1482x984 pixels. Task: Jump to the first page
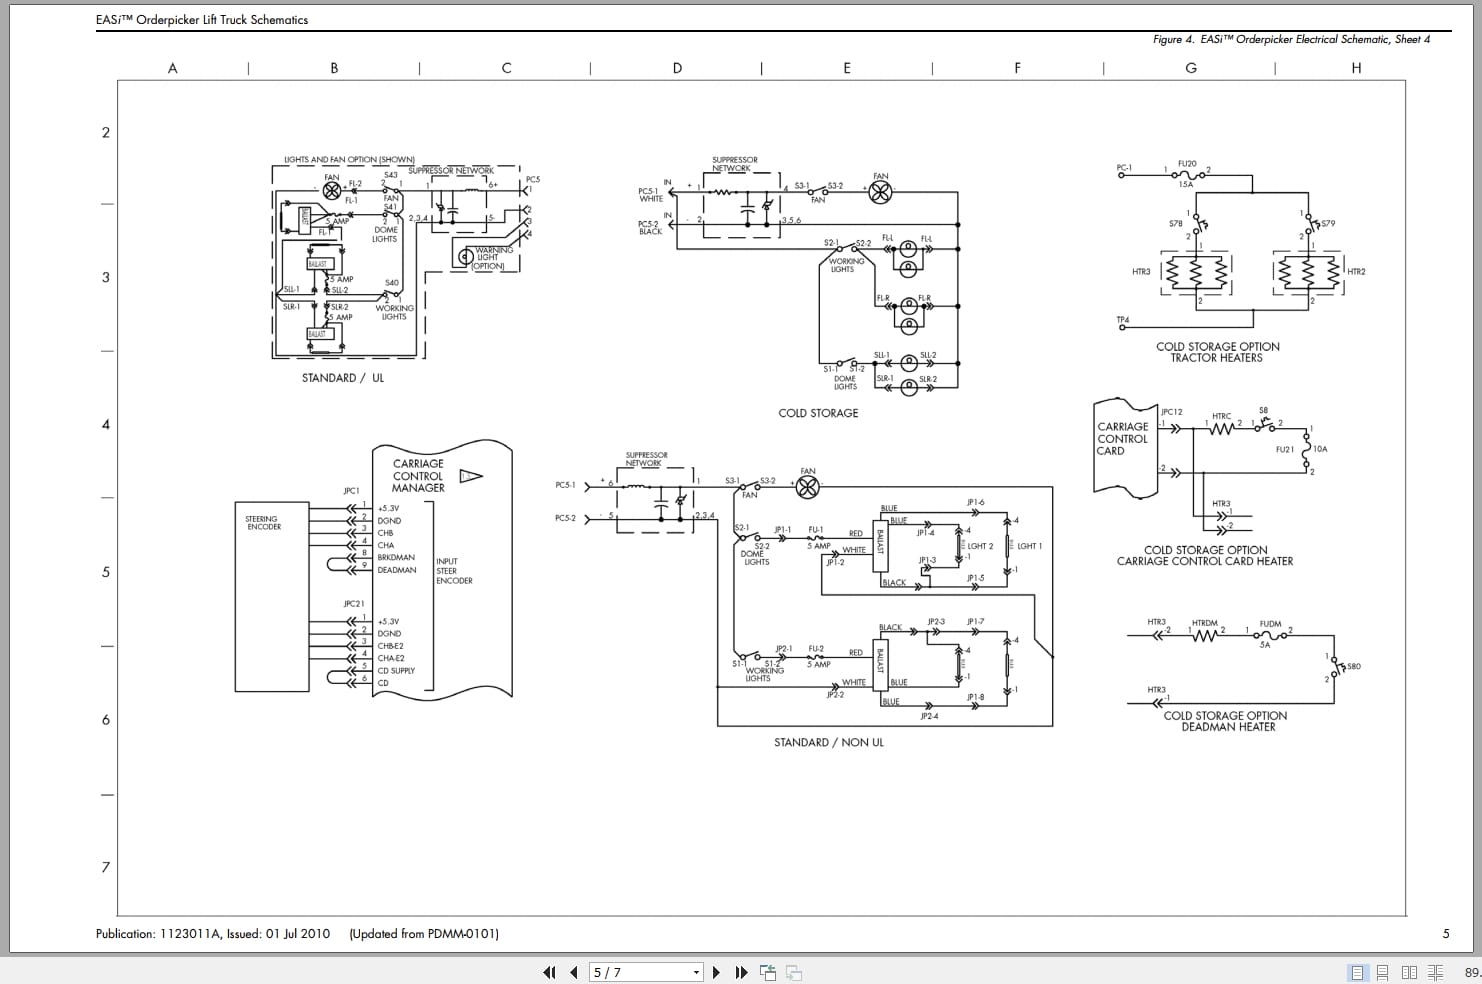click(x=548, y=971)
